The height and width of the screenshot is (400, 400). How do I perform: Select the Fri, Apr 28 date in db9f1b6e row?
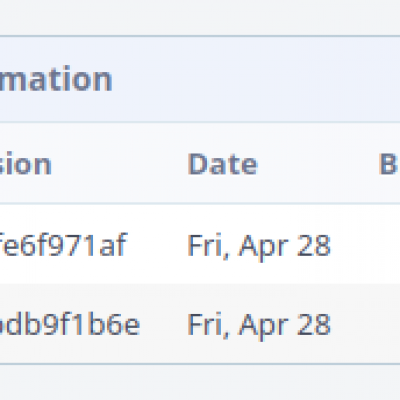click(x=259, y=325)
